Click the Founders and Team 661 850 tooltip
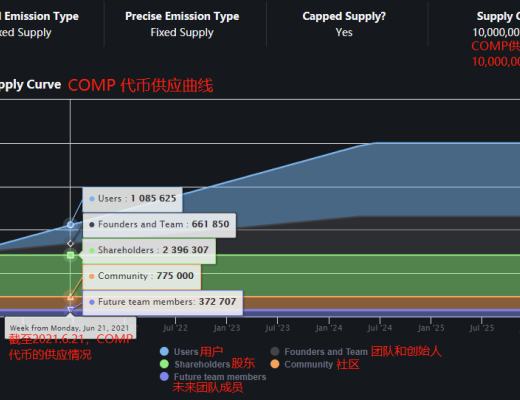This screenshot has height=400, width=520. click(159, 224)
